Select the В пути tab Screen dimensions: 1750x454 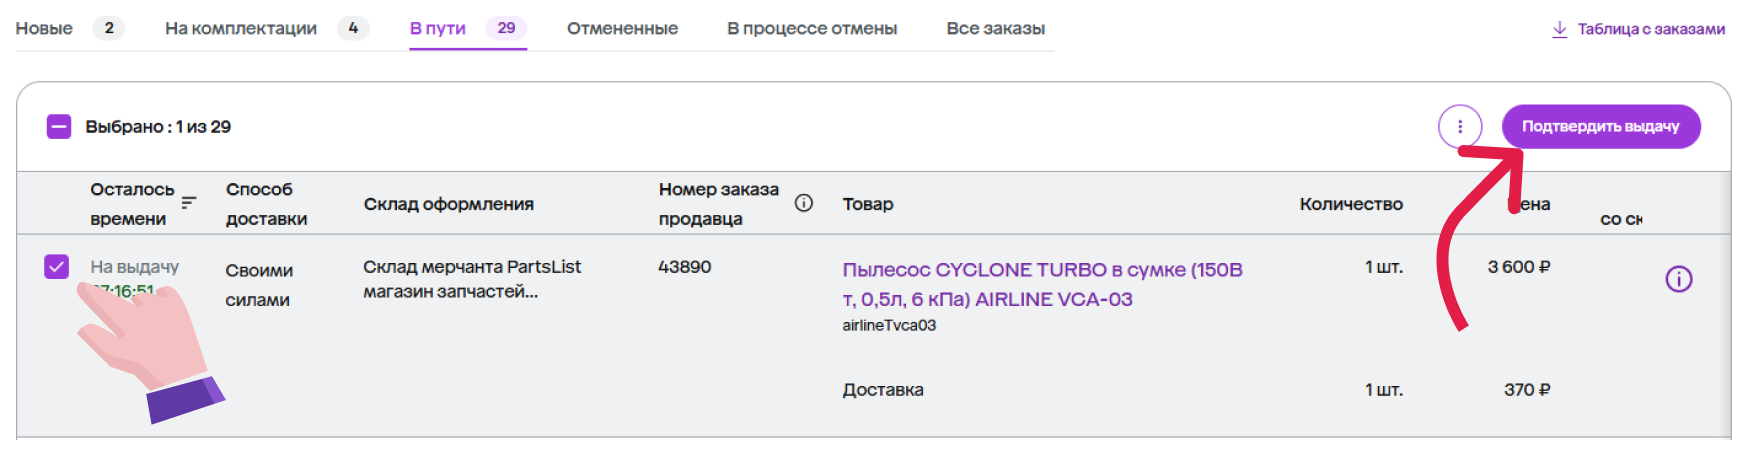[x=438, y=28]
